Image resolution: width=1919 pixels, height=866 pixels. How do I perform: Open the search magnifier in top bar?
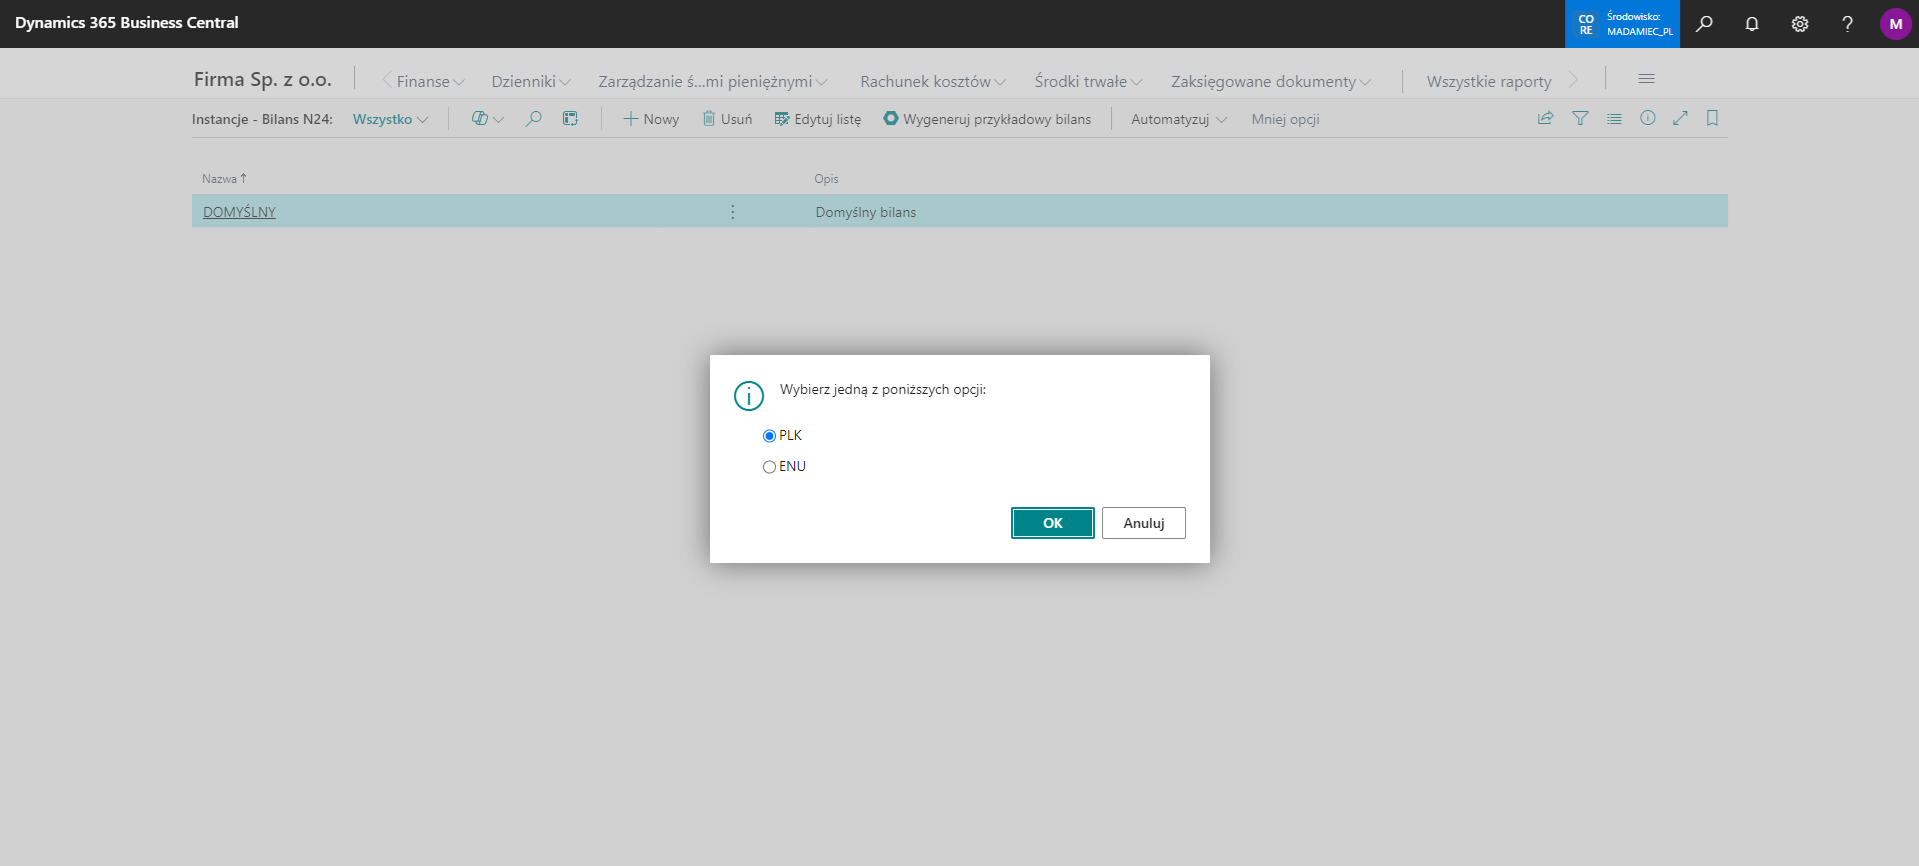click(1704, 24)
